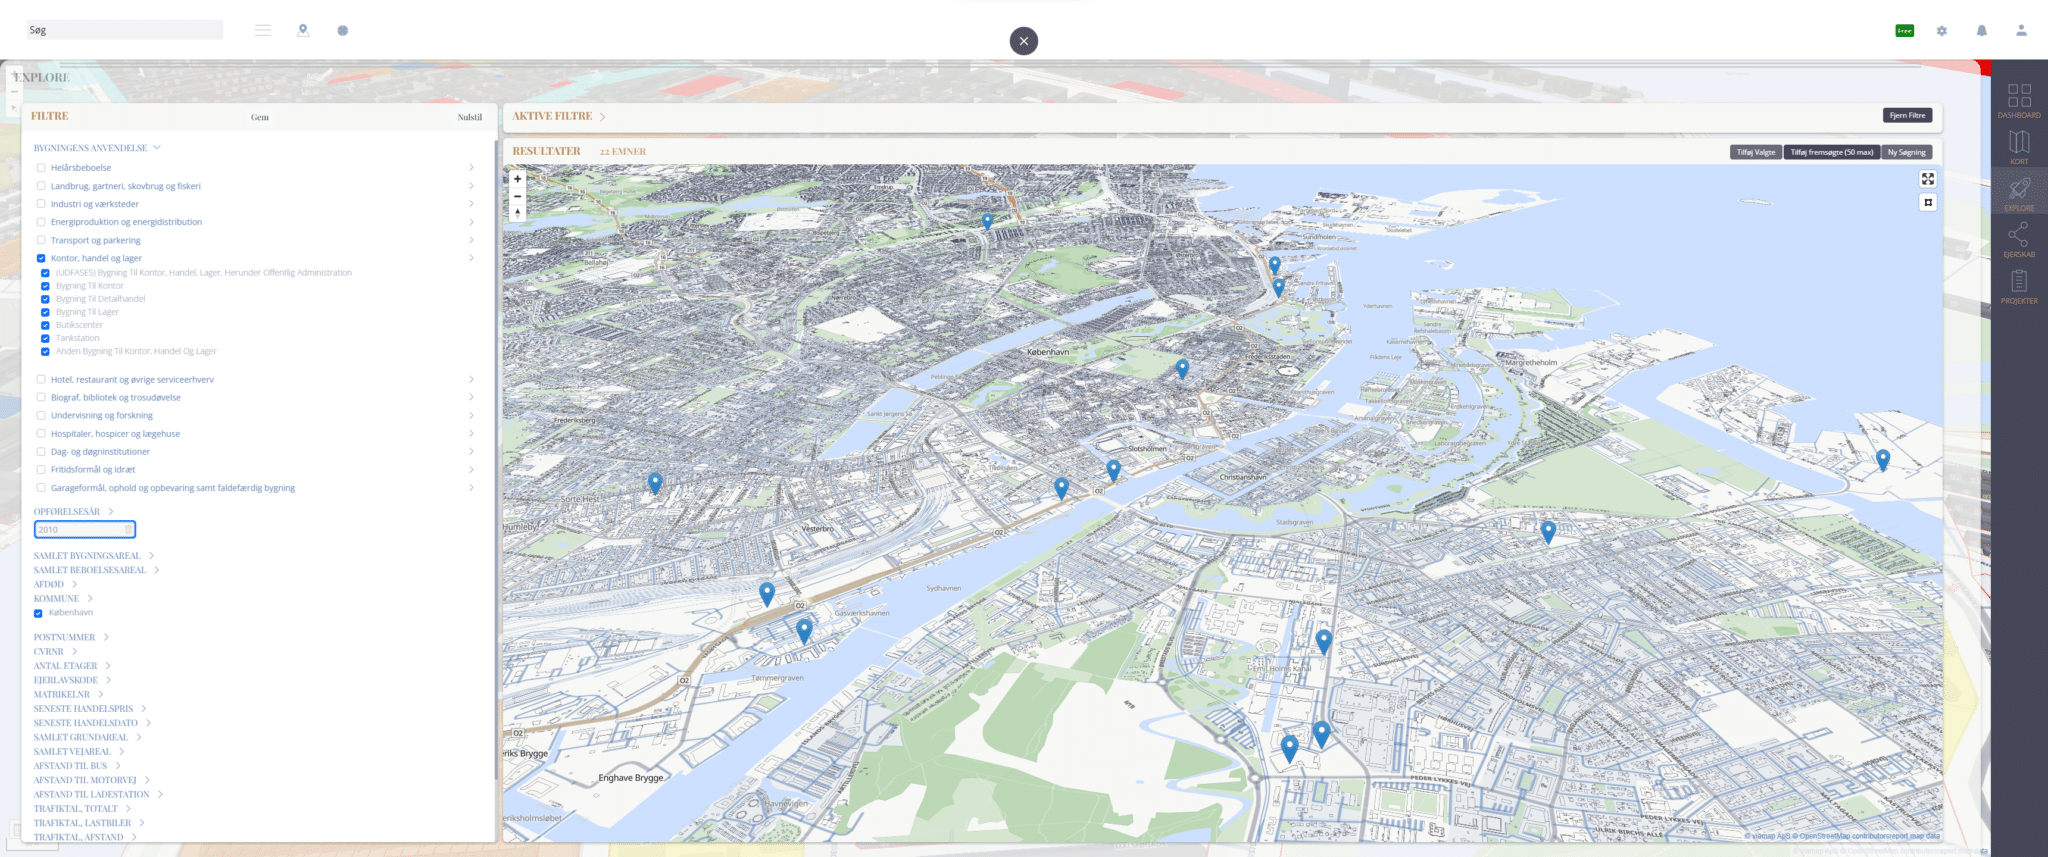Uncheck the Tankstation sub-filter

point(45,338)
